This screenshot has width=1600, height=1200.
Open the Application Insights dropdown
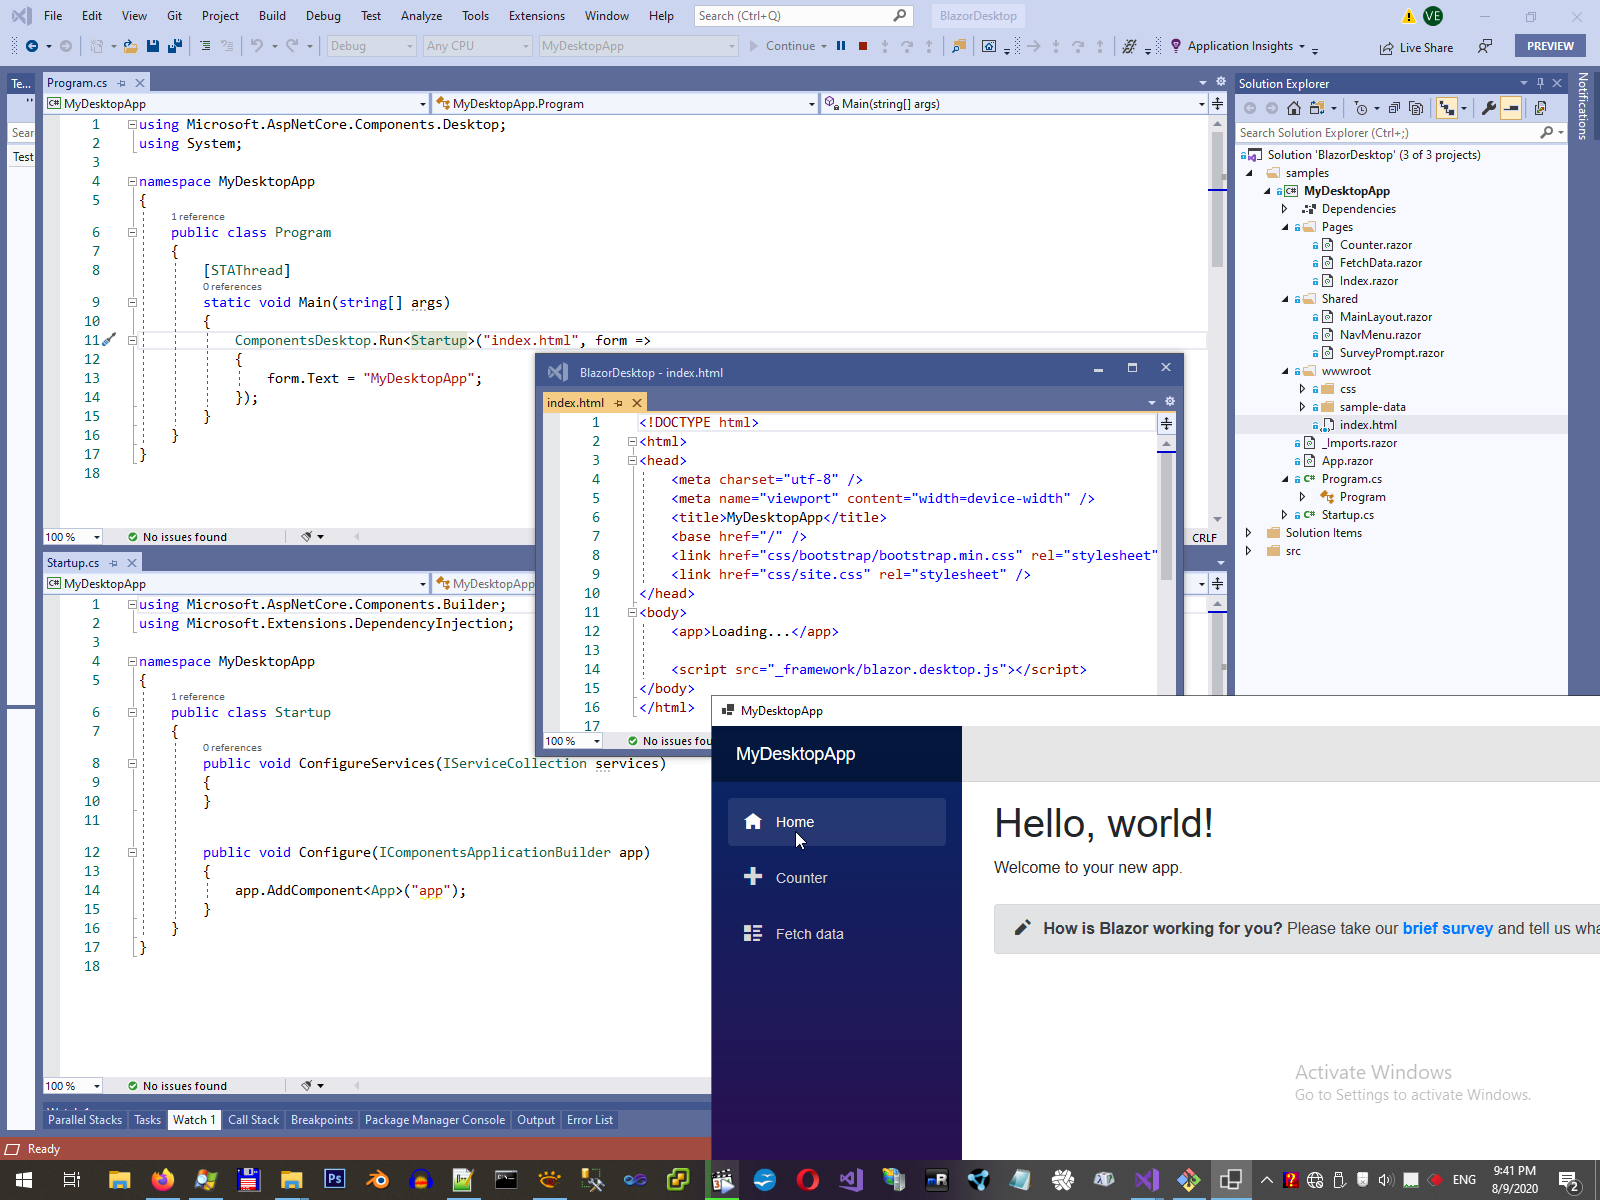1301,46
